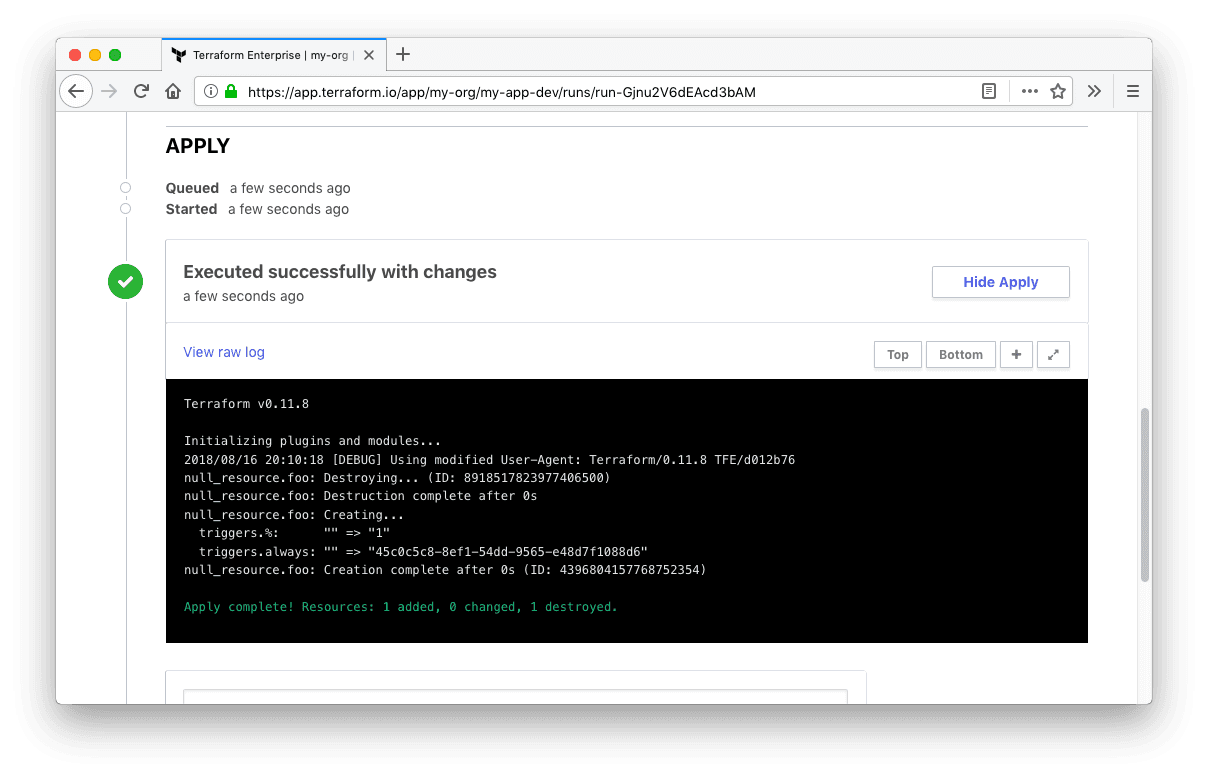
Task: Open the page actions ellipsis menu
Action: point(1029,91)
